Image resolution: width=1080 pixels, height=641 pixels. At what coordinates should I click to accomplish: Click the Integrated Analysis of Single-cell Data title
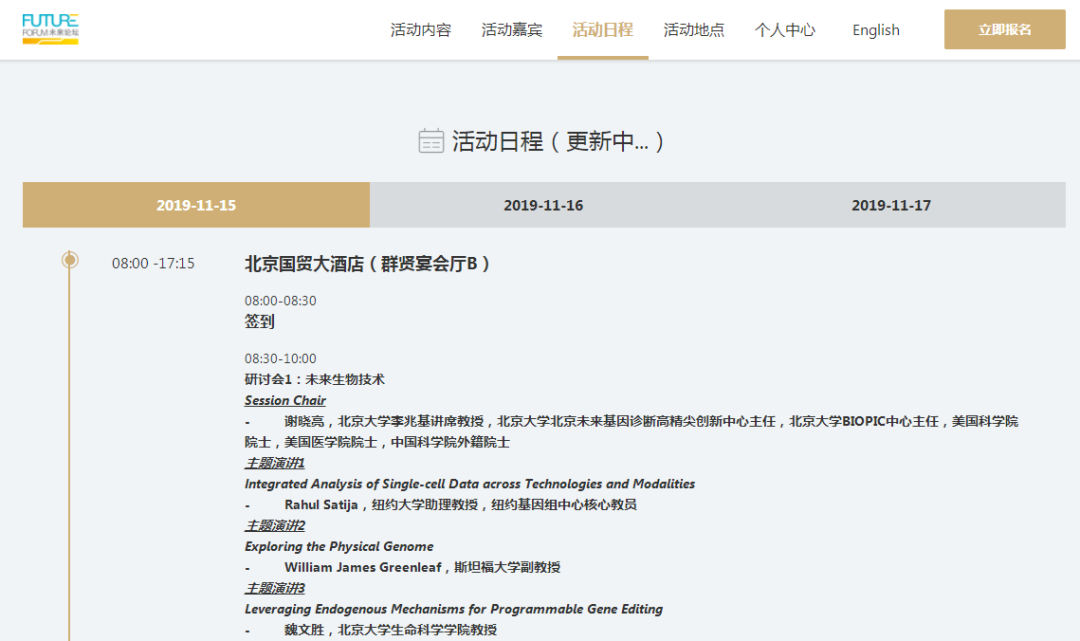point(470,484)
